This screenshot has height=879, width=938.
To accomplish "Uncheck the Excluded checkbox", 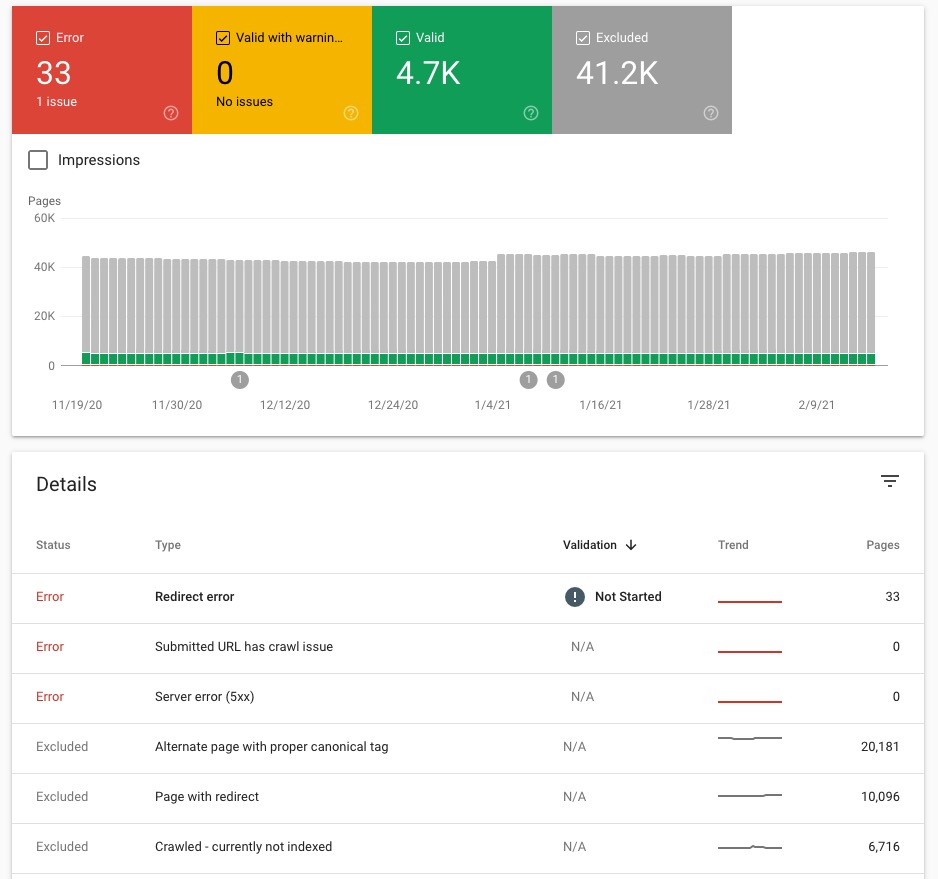I will click(583, 38).
